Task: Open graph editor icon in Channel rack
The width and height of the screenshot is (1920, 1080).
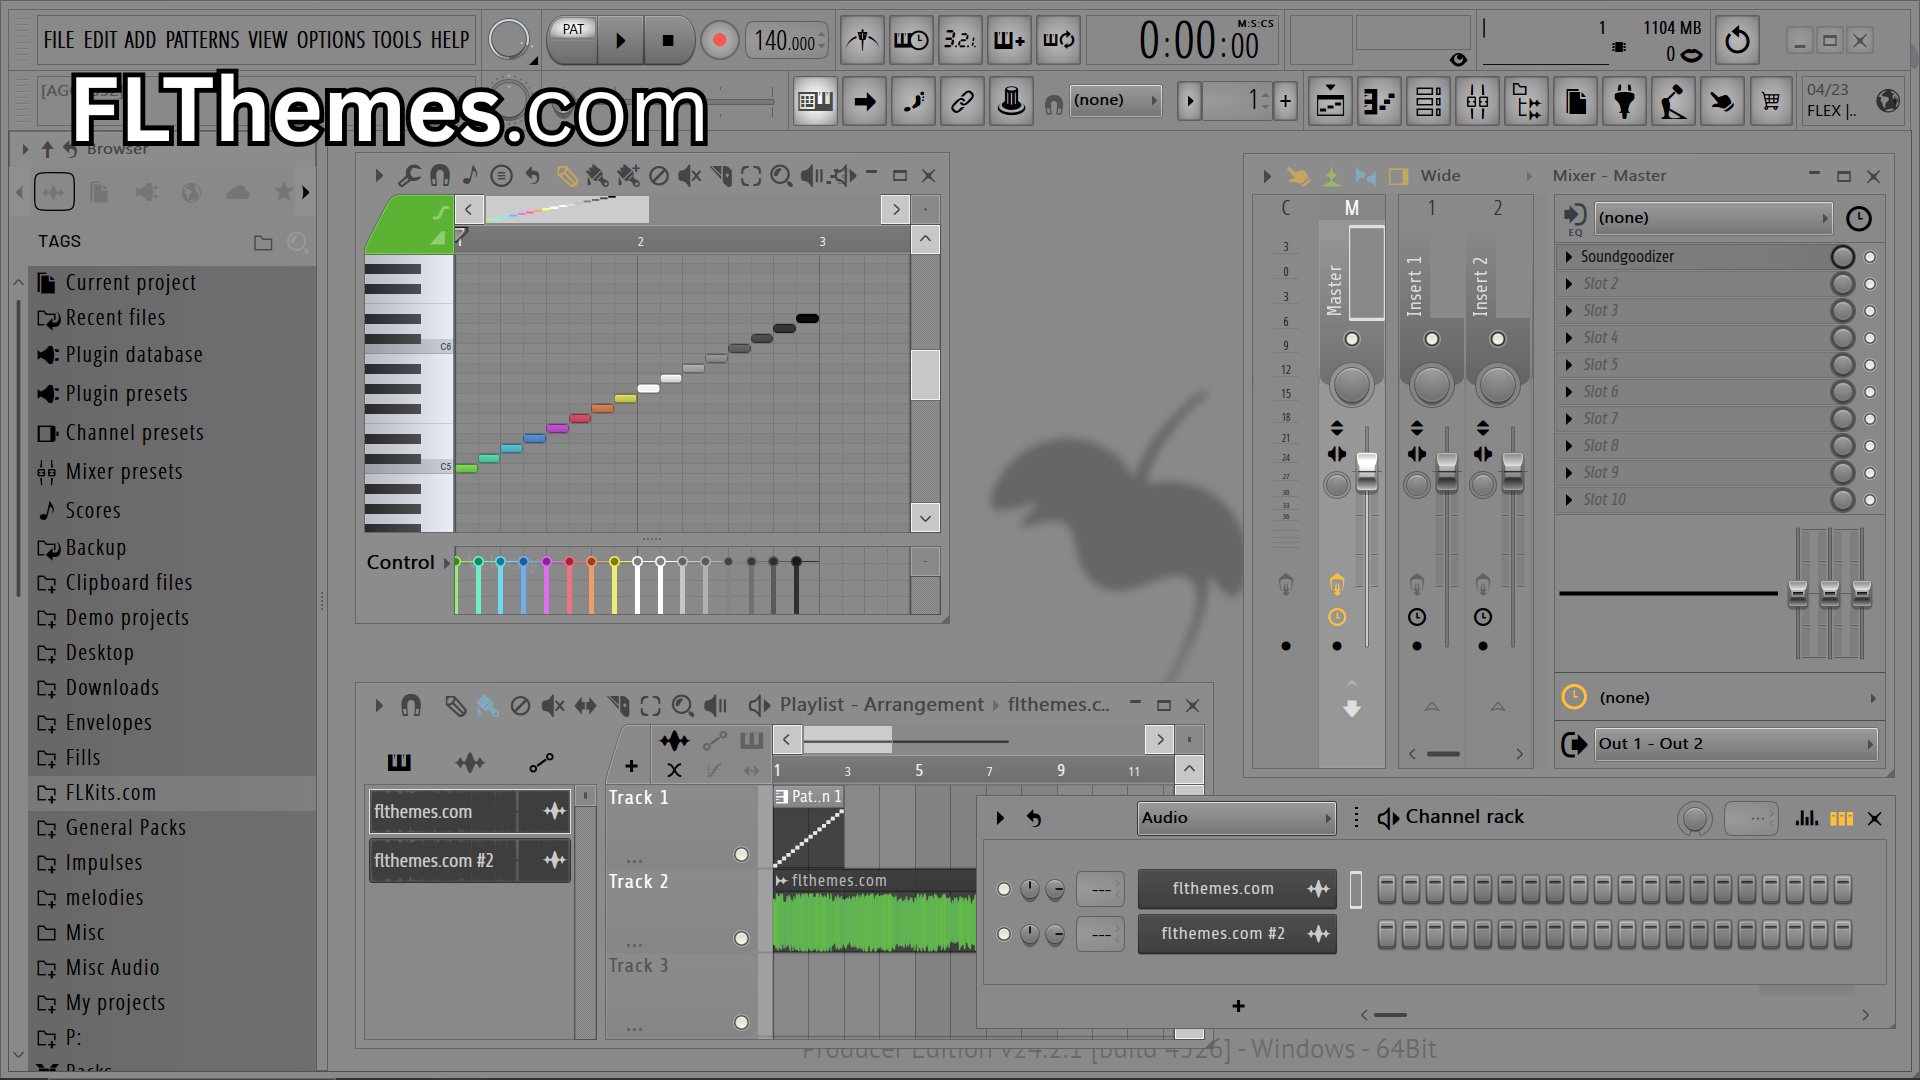Action: pos(1806,818)
